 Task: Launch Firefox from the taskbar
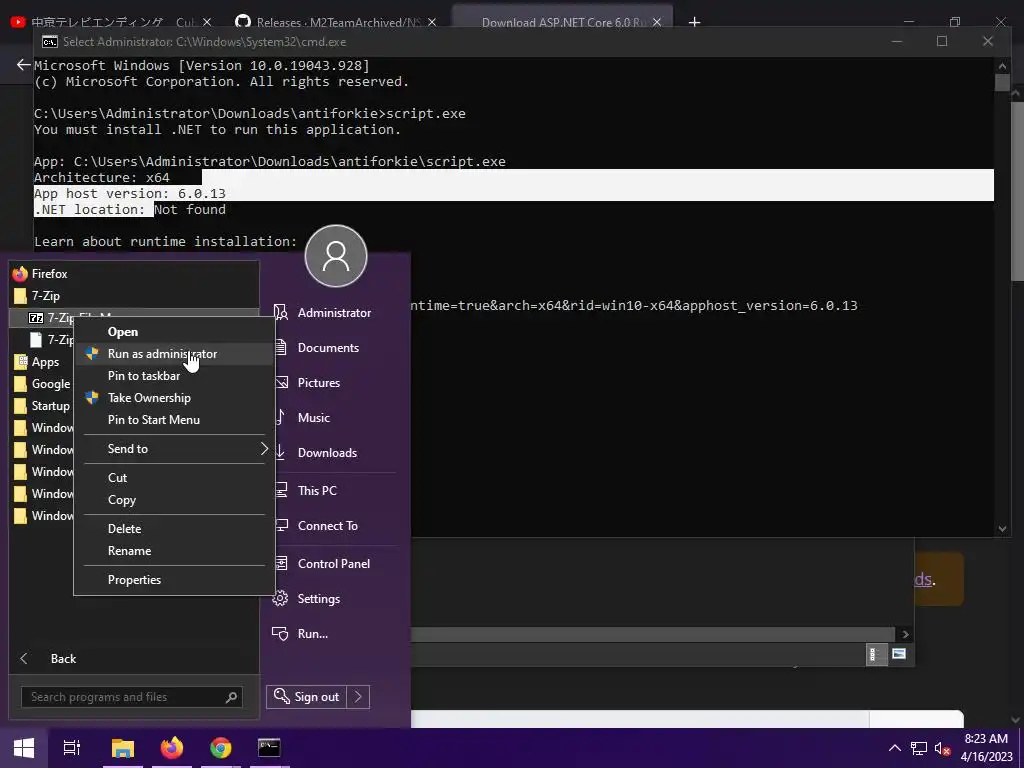click(172, 748)
